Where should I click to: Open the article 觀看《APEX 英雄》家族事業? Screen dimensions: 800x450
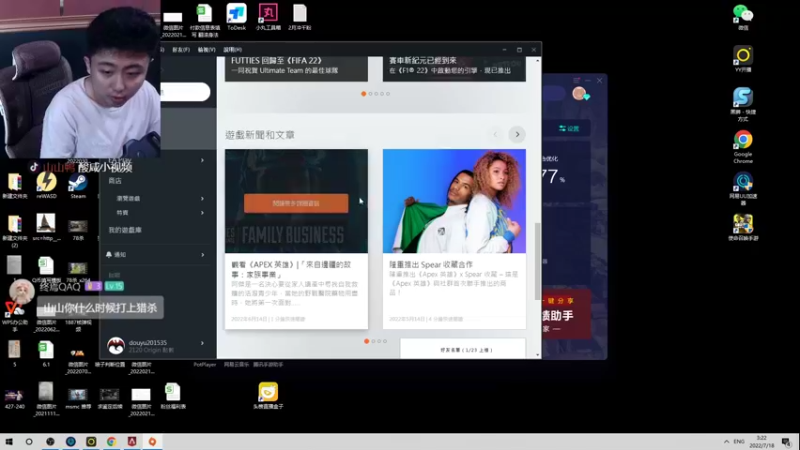coord(296,239)
